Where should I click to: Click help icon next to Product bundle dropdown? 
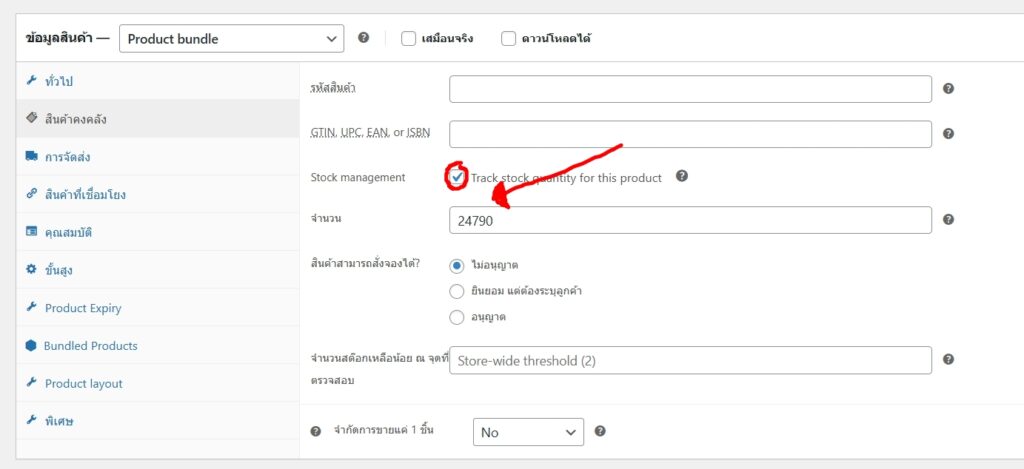click(x=363, y=38)
